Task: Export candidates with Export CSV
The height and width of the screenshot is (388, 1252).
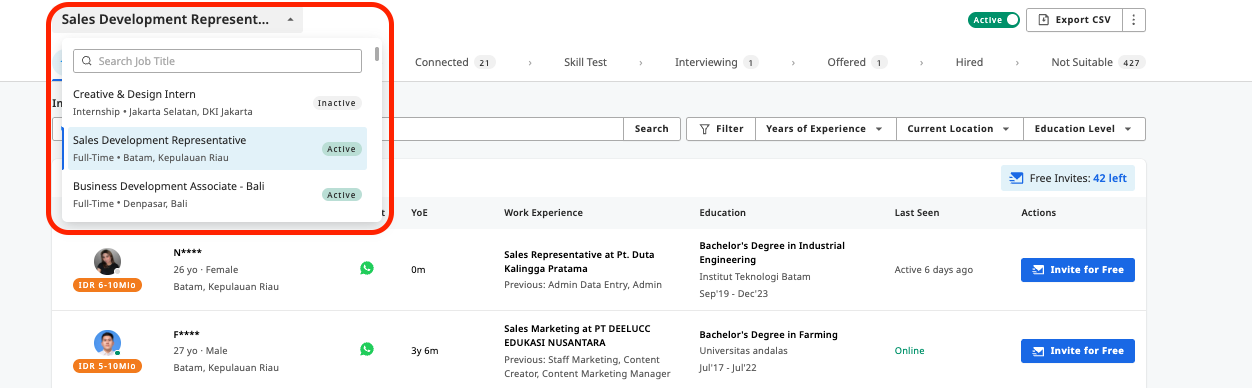Action: pyautogui.click(x=1074, y=20)
